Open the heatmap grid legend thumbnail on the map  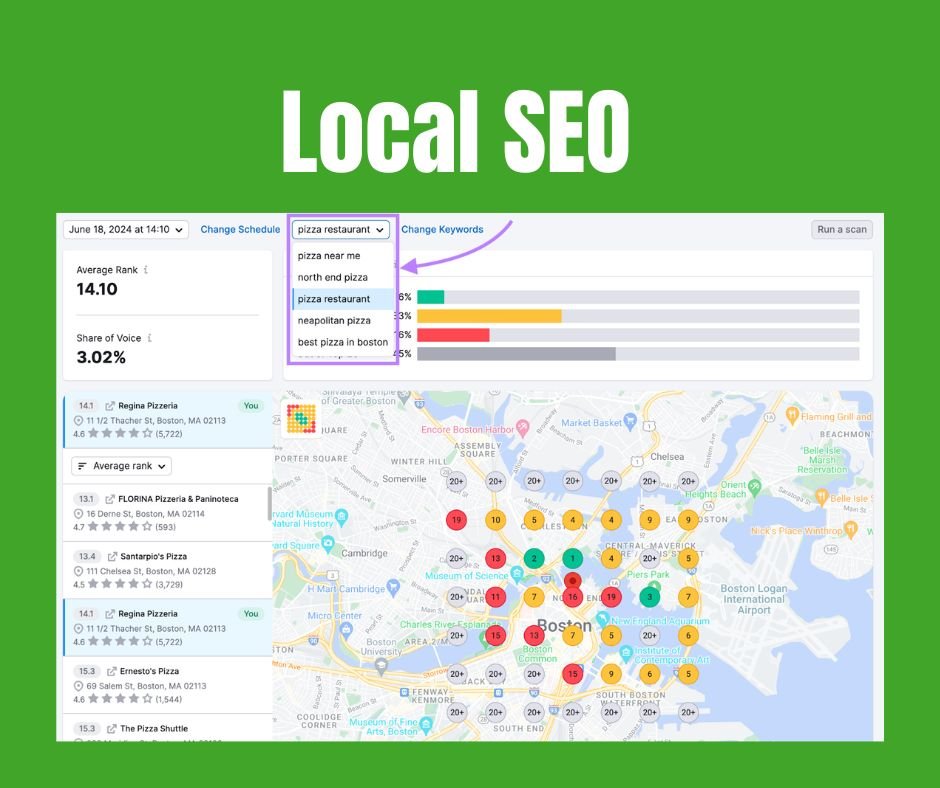pos(301,419)
